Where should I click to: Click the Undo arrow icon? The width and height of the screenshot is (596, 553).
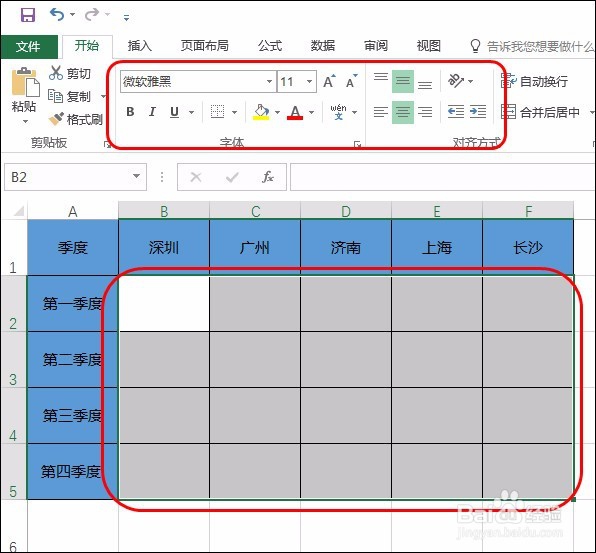pyautogui.click(x=57, y=14)
